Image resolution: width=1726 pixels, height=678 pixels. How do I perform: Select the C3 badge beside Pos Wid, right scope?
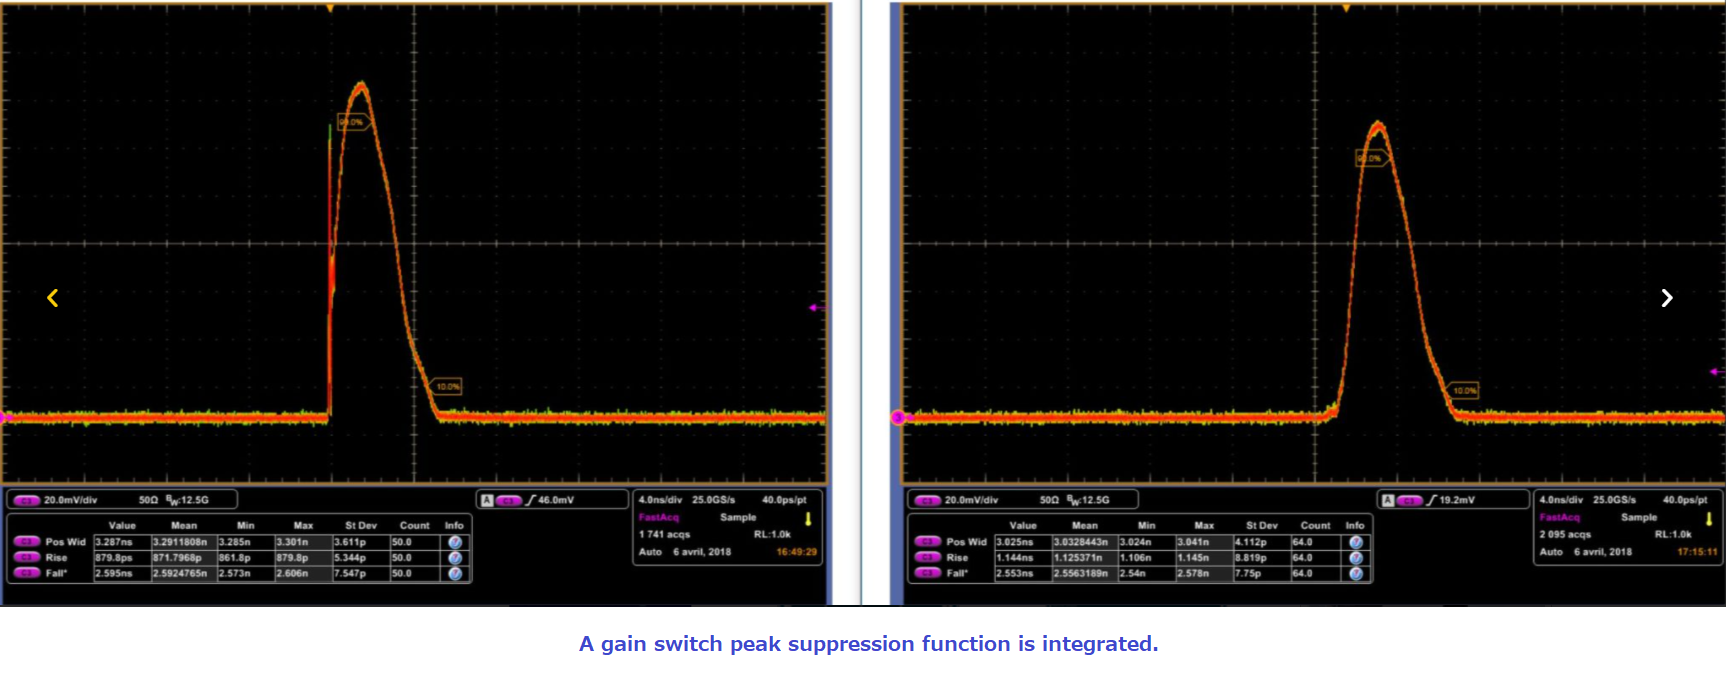point(927,542)
